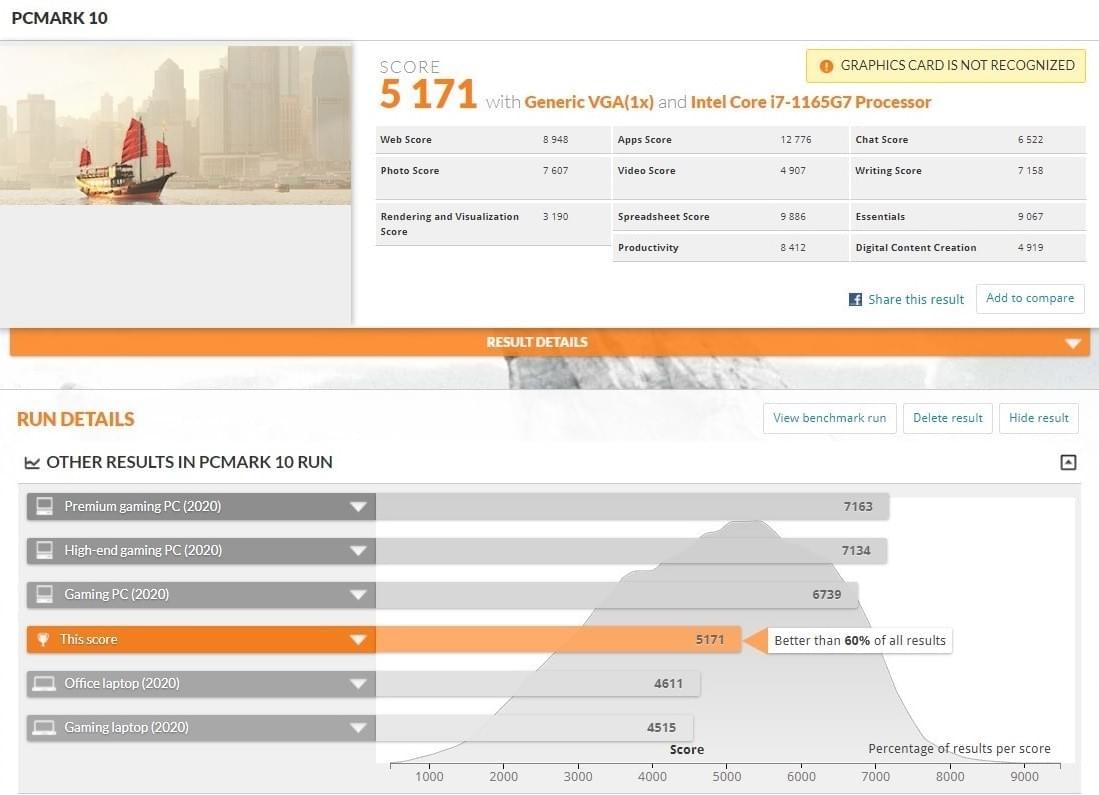Viewport: 1099px width, 795px height.
Task: Click the Percentage of results per score label
Action: 960,749
